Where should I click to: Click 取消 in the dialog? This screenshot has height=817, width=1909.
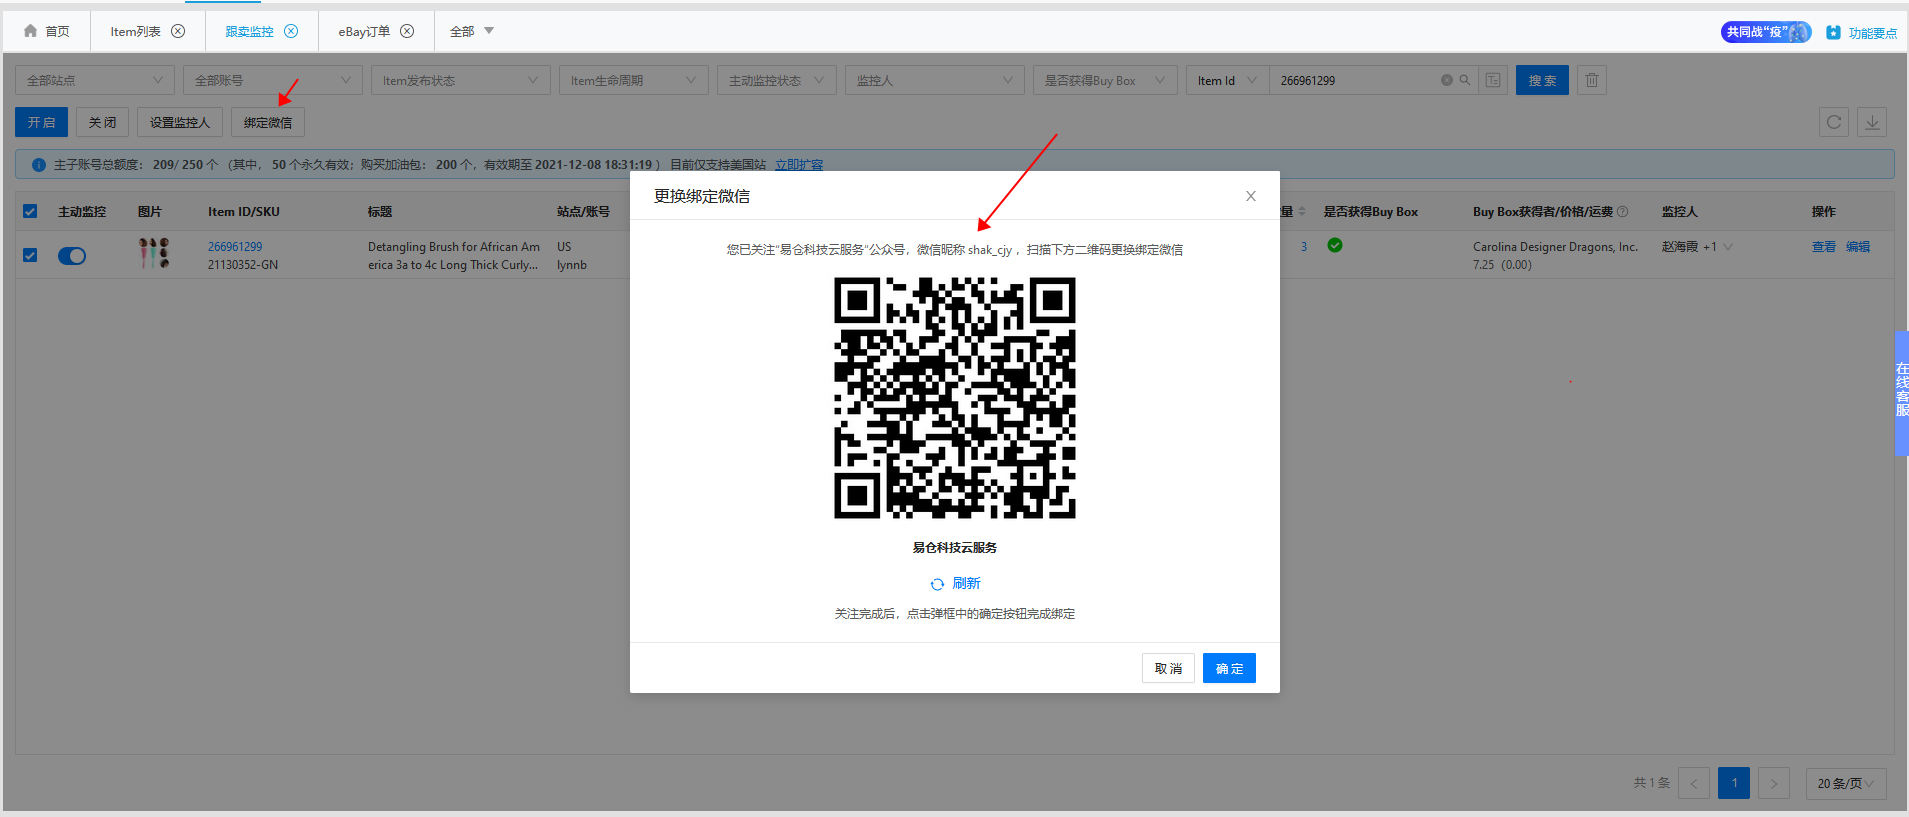(x=1168, y=668)
